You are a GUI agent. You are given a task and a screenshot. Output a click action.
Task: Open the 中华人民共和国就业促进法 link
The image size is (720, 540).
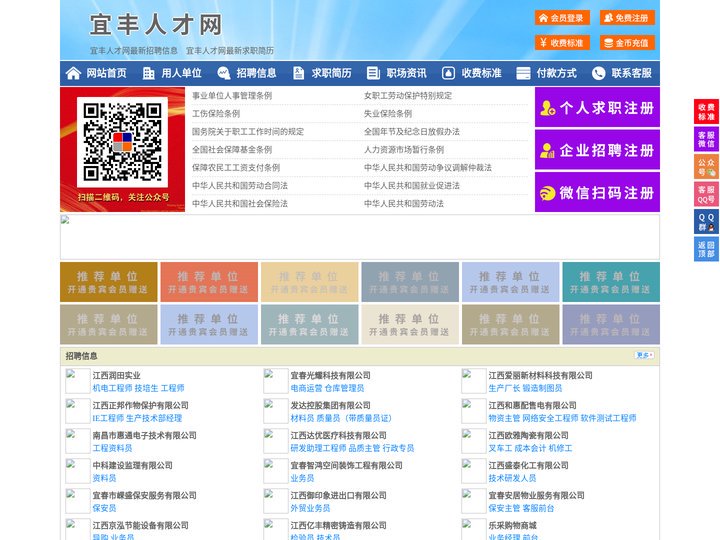pyautogui.click(x=412, y=186)
